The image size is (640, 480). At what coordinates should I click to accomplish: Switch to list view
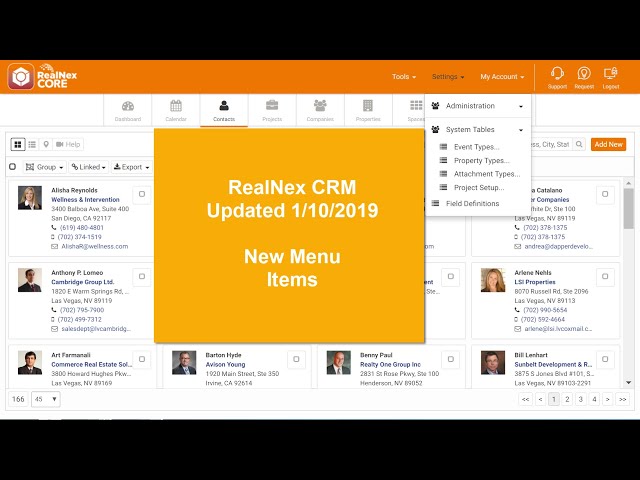point(32,144)
